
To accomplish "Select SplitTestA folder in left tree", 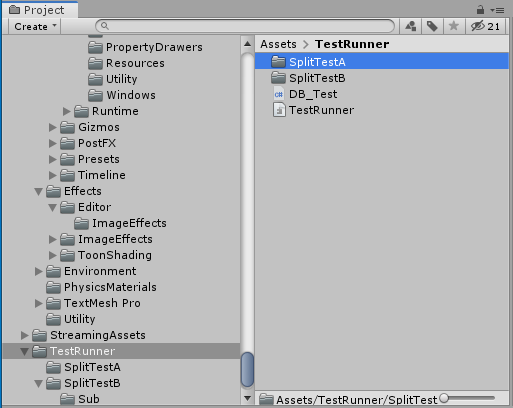I will pyautogui.click(x=83, y=367).
